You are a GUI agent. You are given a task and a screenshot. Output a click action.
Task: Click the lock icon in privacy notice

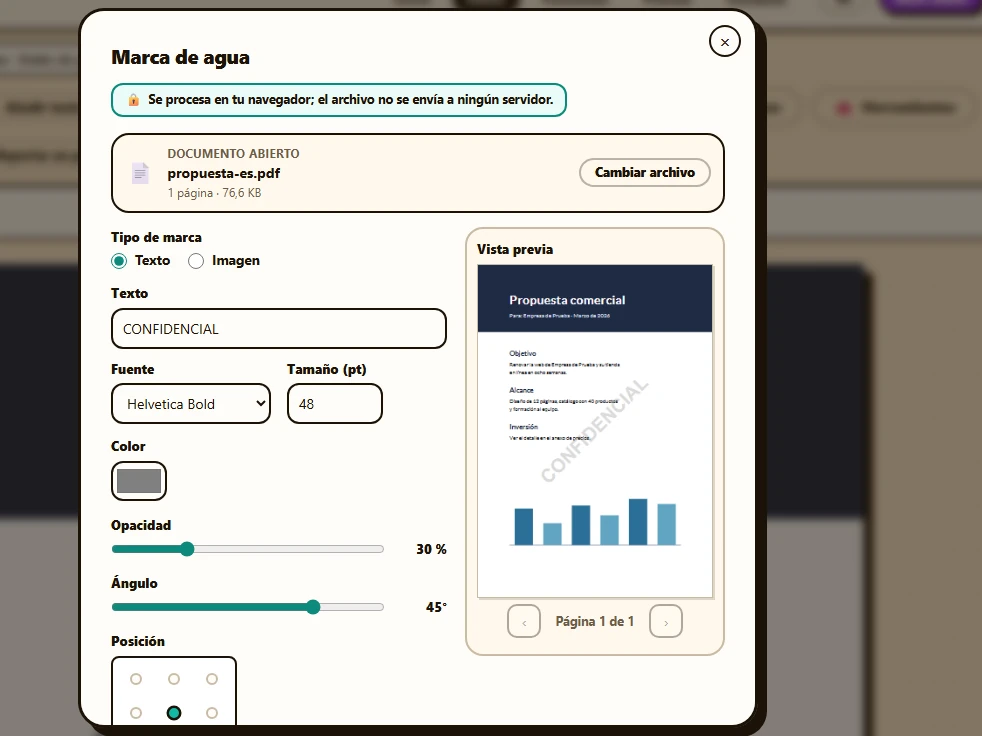pos(133,100)
